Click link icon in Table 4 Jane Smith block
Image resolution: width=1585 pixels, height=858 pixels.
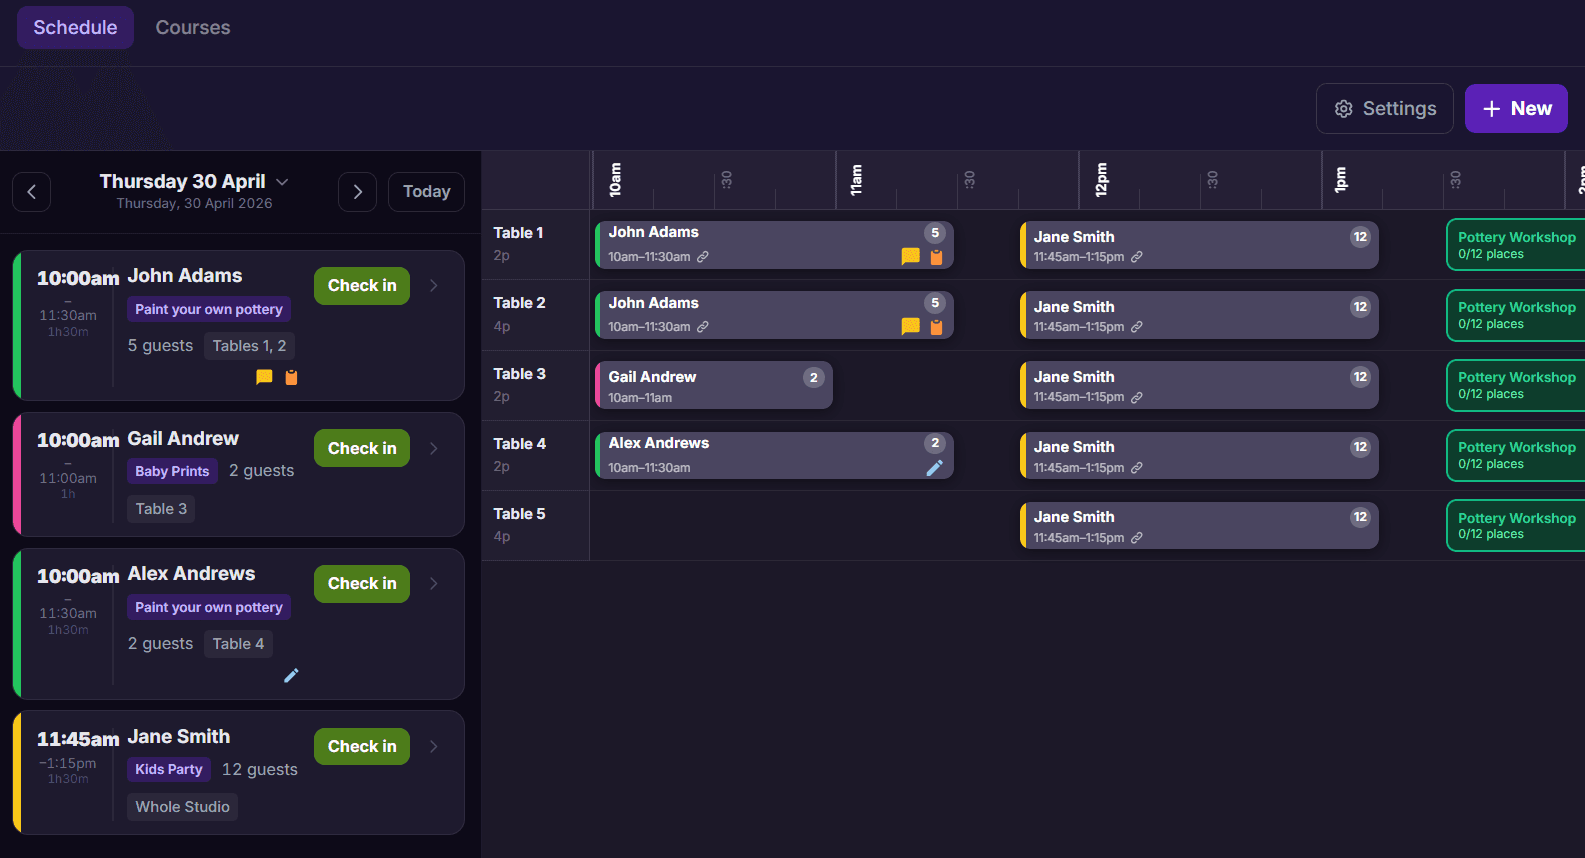[1137, 468]
